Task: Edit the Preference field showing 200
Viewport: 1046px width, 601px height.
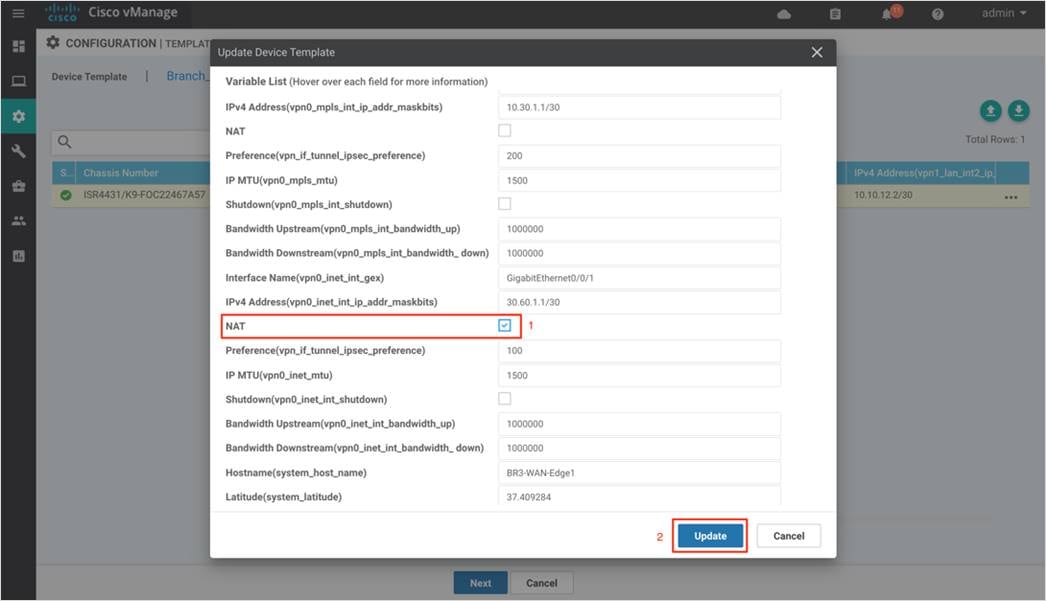Action: click(639, 156)
